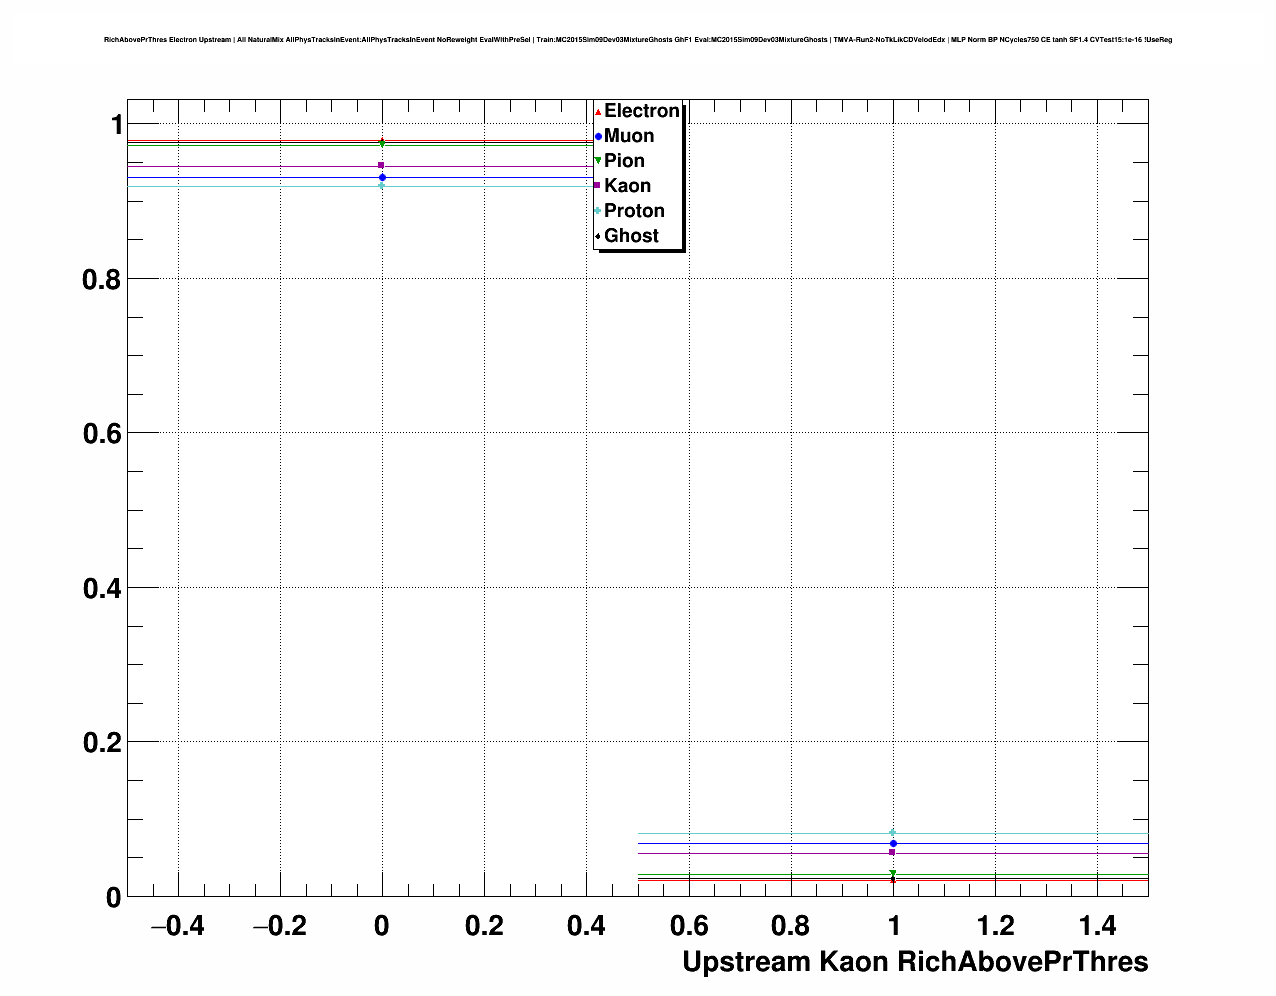
Task: Select the blue Muon data point at x=0
Action: (x=382, y=177)
